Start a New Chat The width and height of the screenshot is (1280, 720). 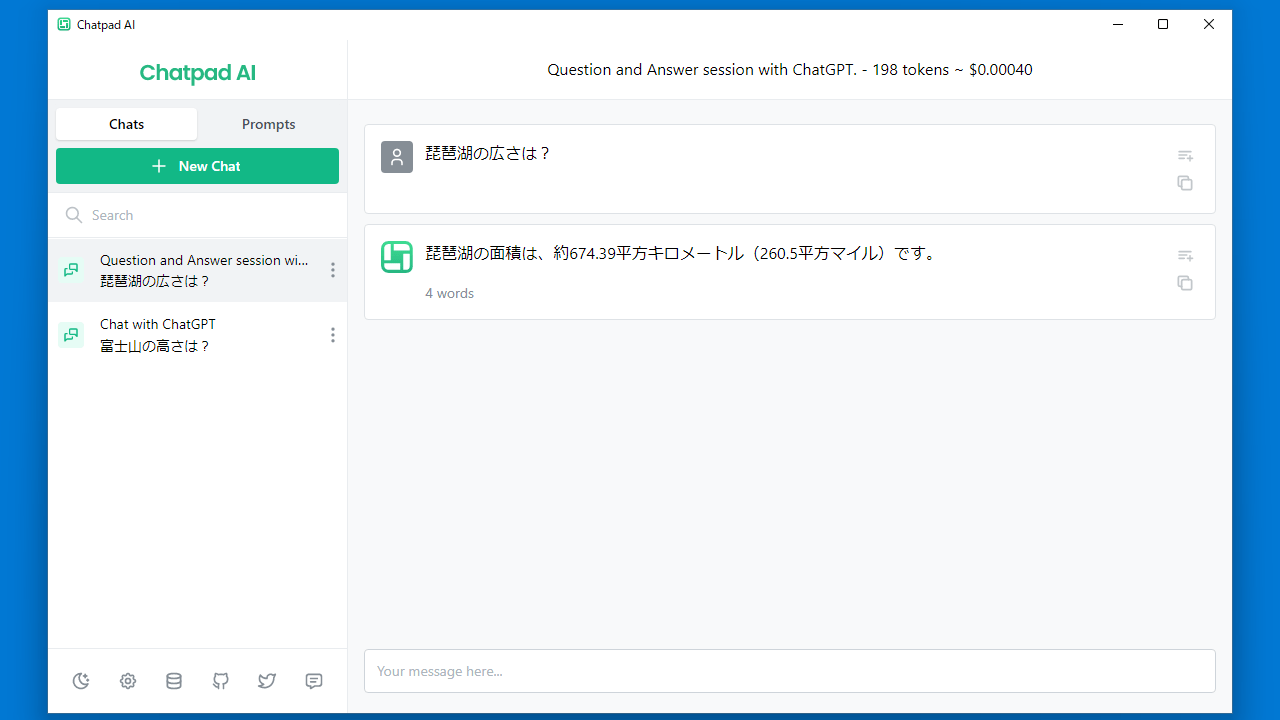(197, 166)
